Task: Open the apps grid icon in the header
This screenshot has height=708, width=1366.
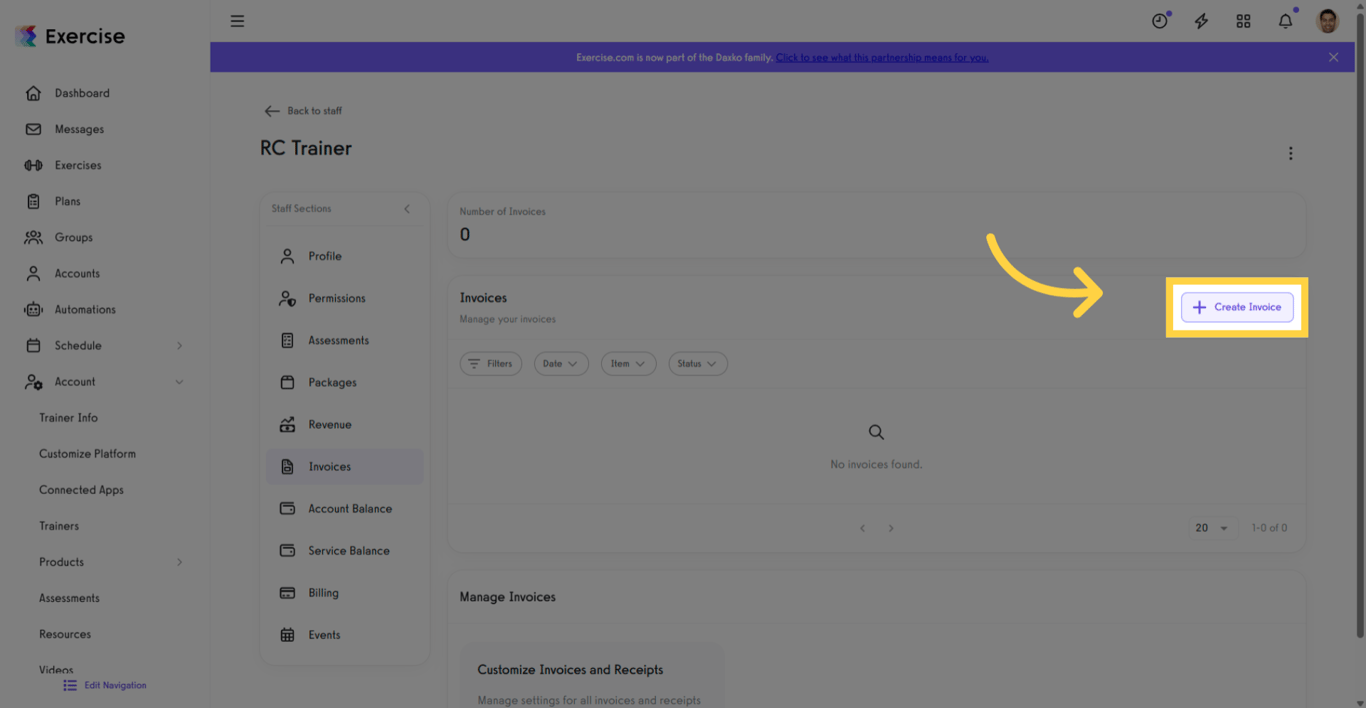Action: point(1243,20)
